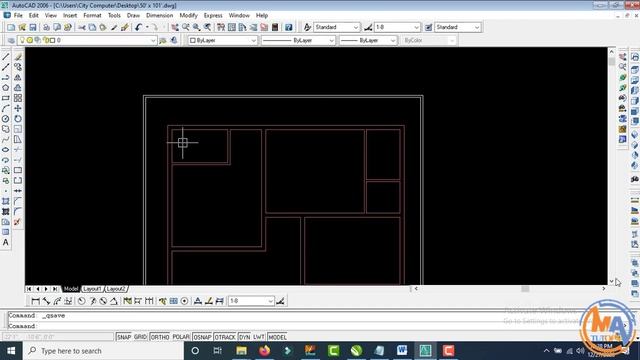640x360 pixels.
Task: Click the Erase modify tool
Action: (x=18, y=57)
